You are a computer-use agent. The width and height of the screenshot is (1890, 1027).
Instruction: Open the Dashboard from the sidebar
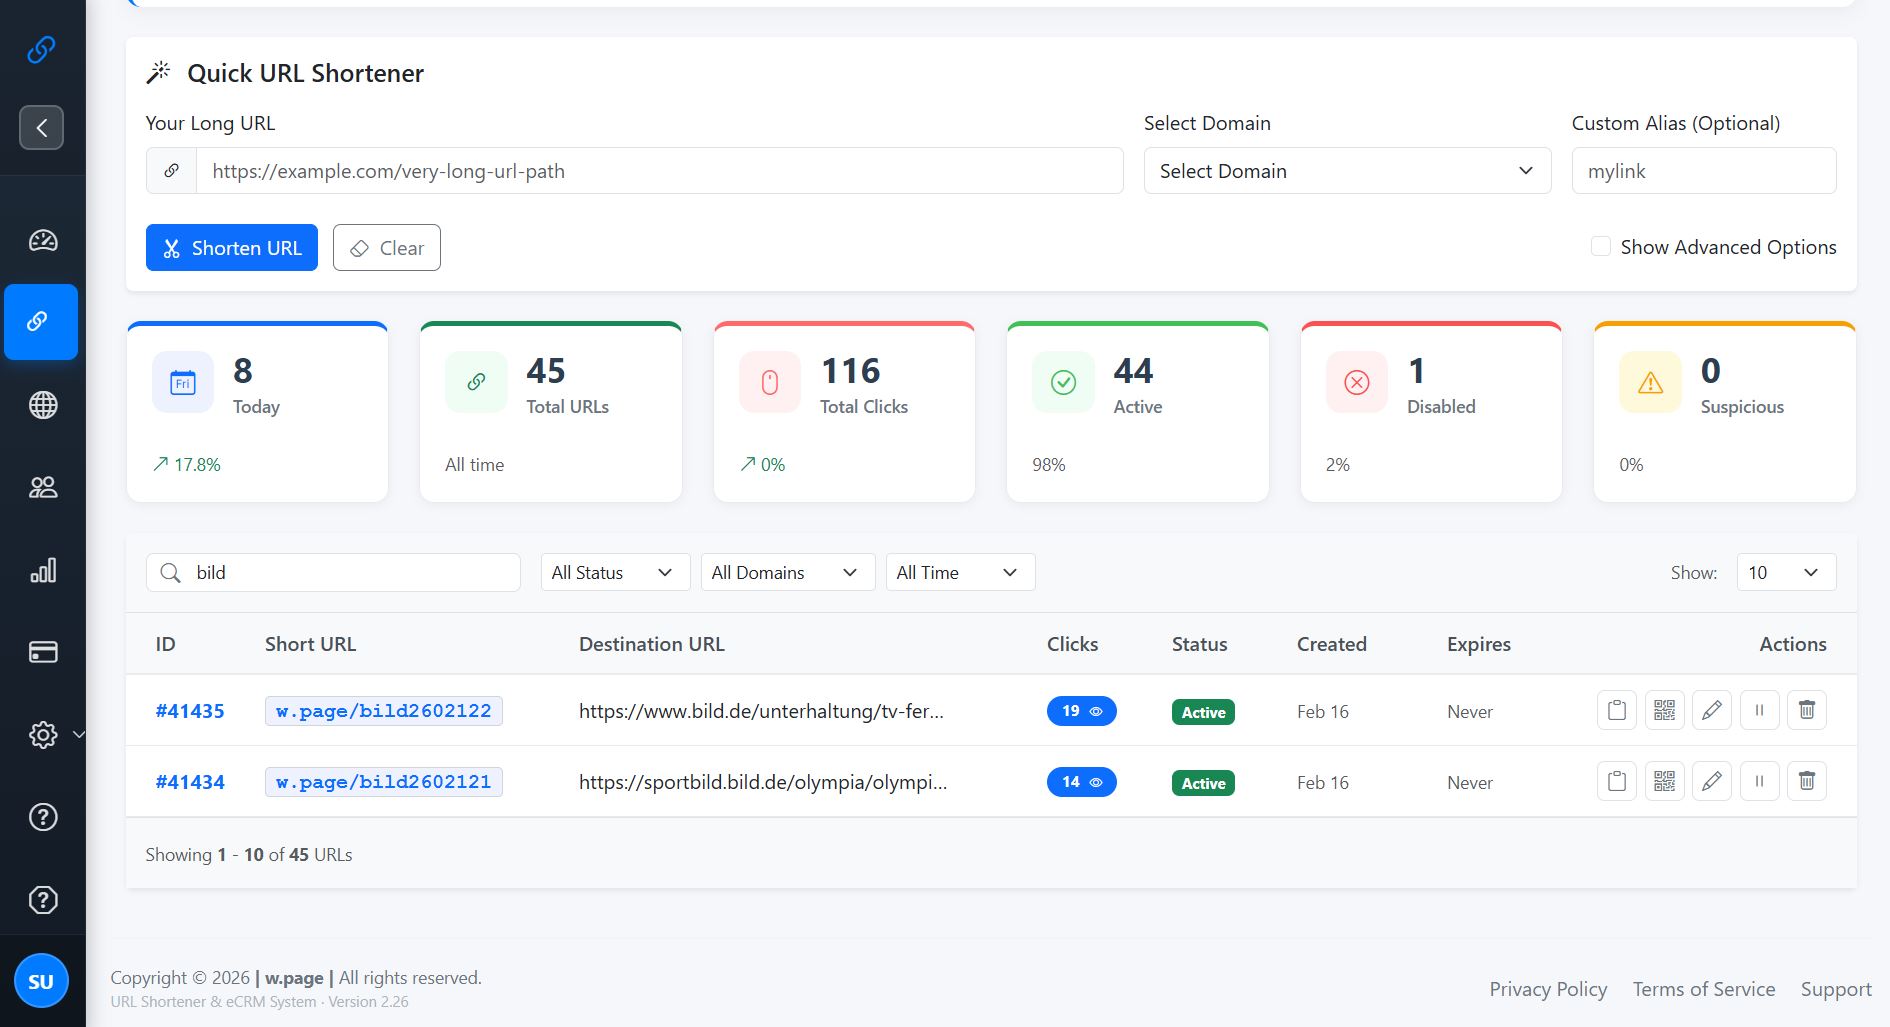coord(42,240)
